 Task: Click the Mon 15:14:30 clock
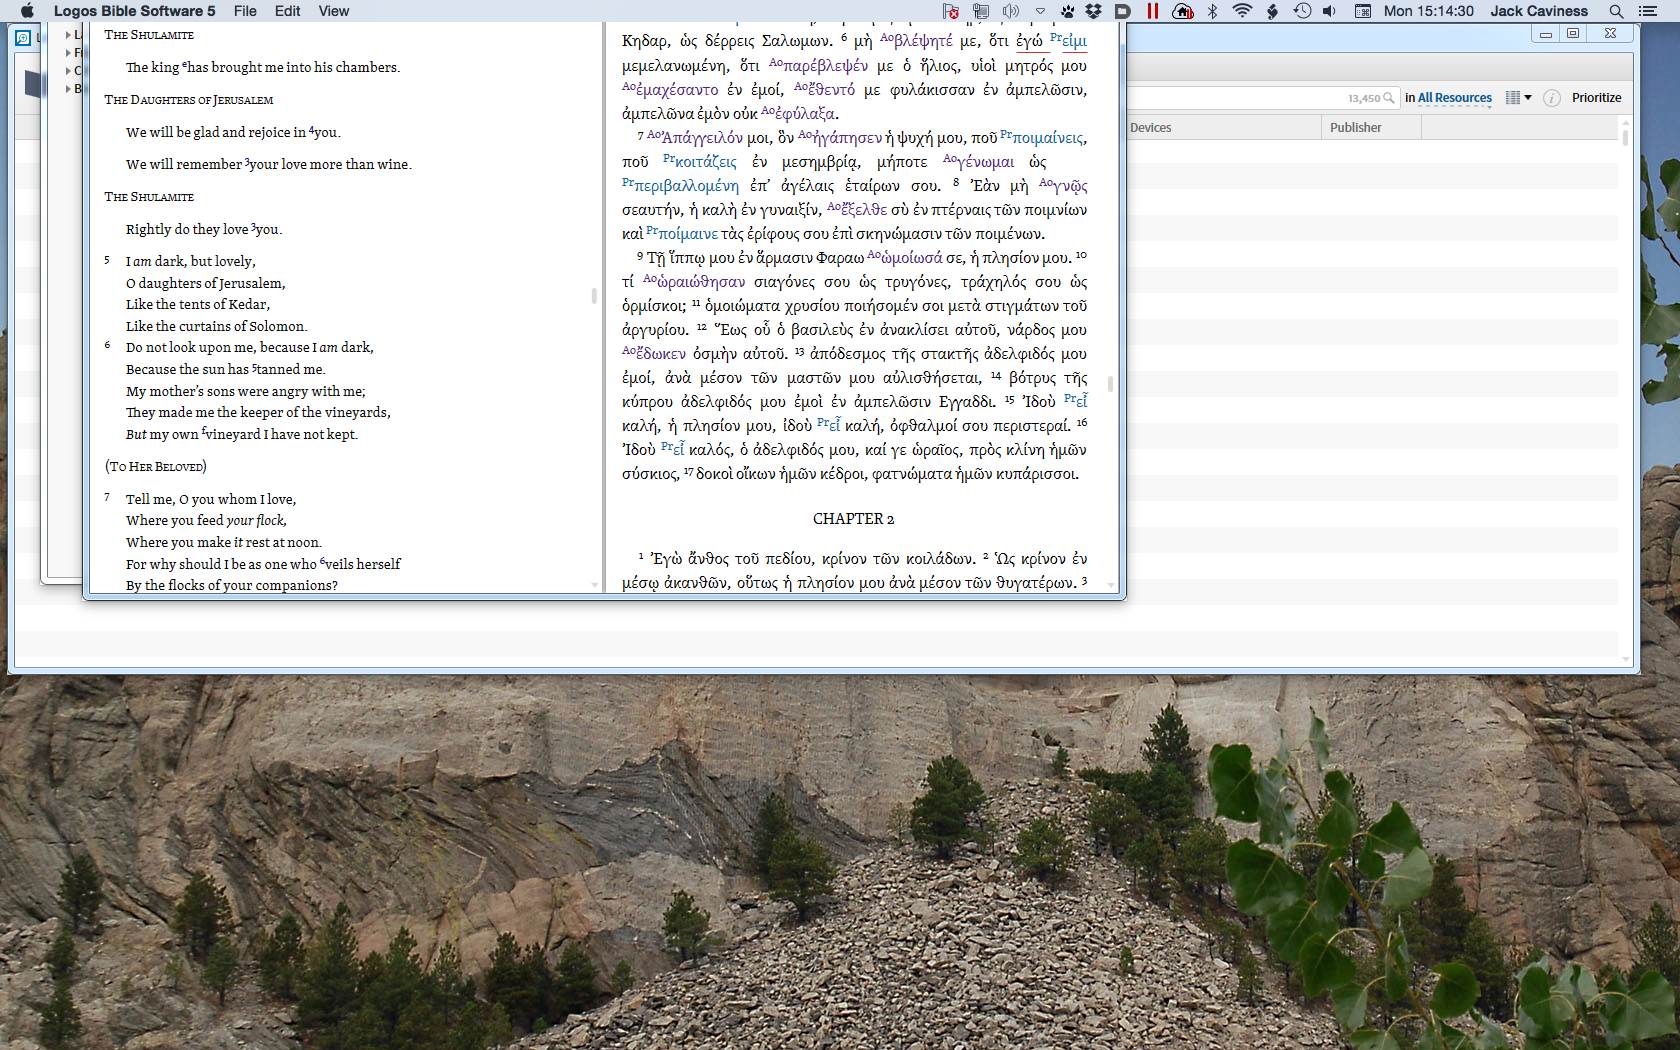pos(1429,11)
